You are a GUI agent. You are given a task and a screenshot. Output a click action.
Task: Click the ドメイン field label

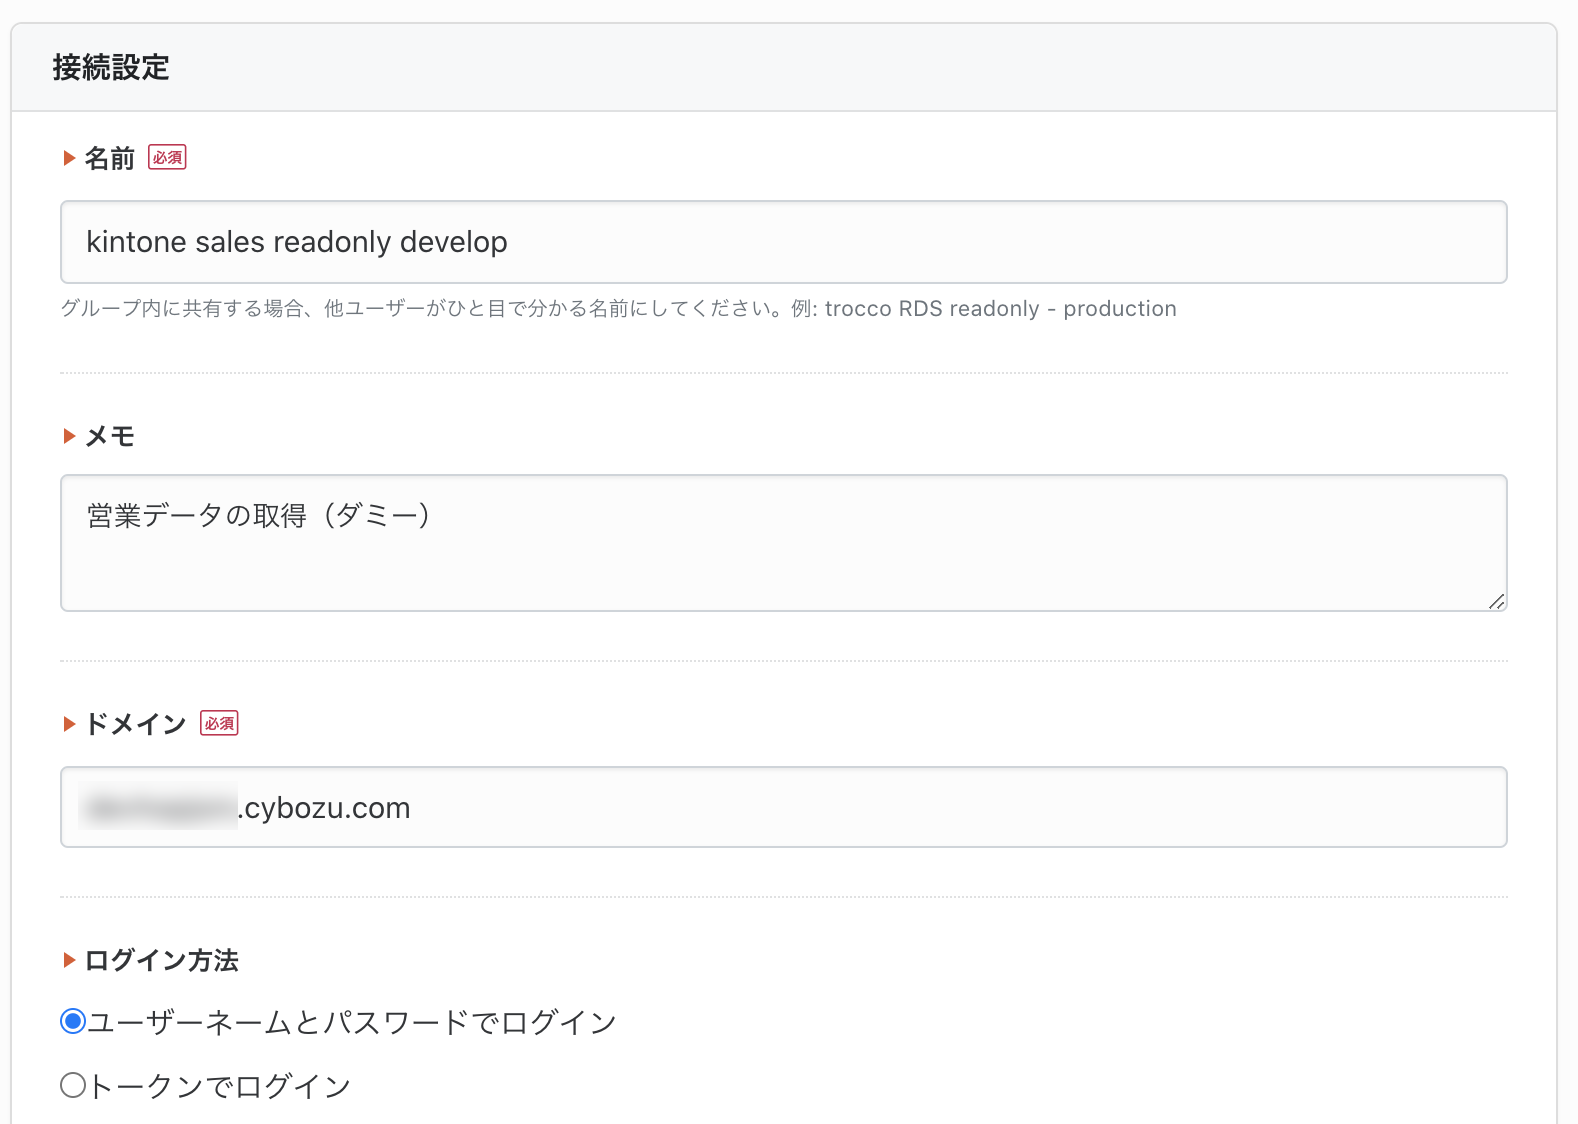coord(136,724)
